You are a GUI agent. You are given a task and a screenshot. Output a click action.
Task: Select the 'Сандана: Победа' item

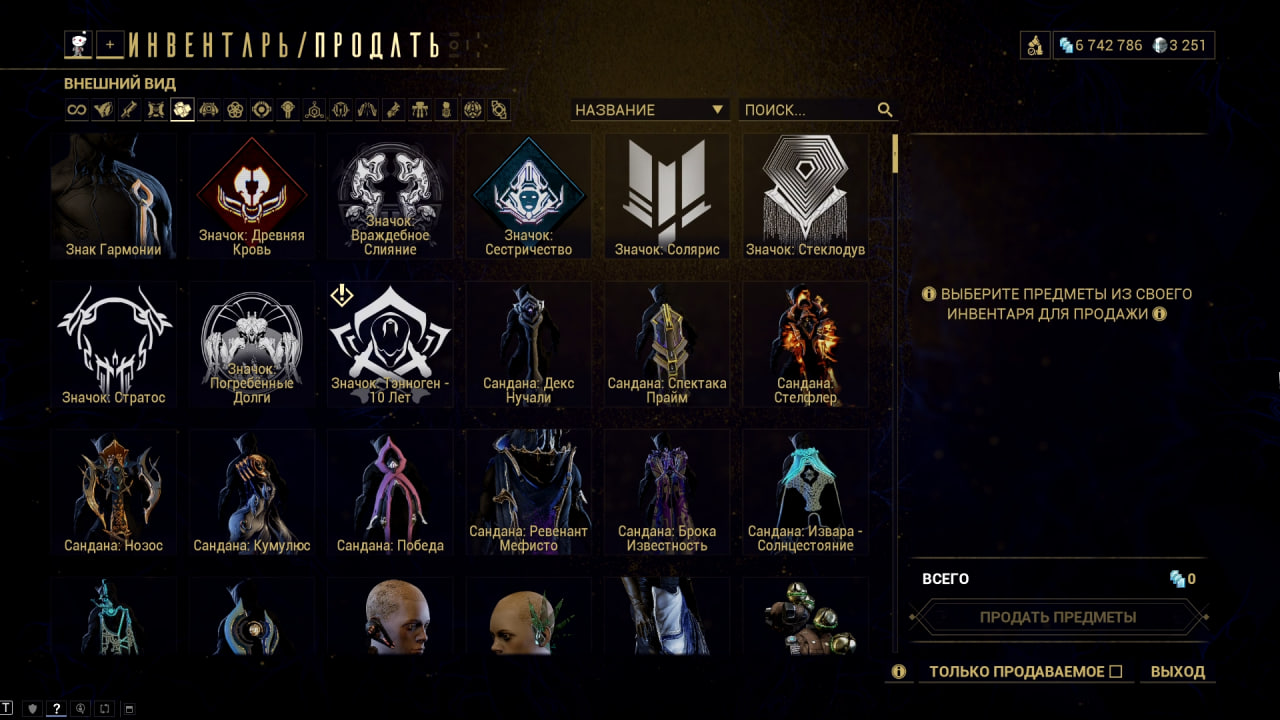390,492
